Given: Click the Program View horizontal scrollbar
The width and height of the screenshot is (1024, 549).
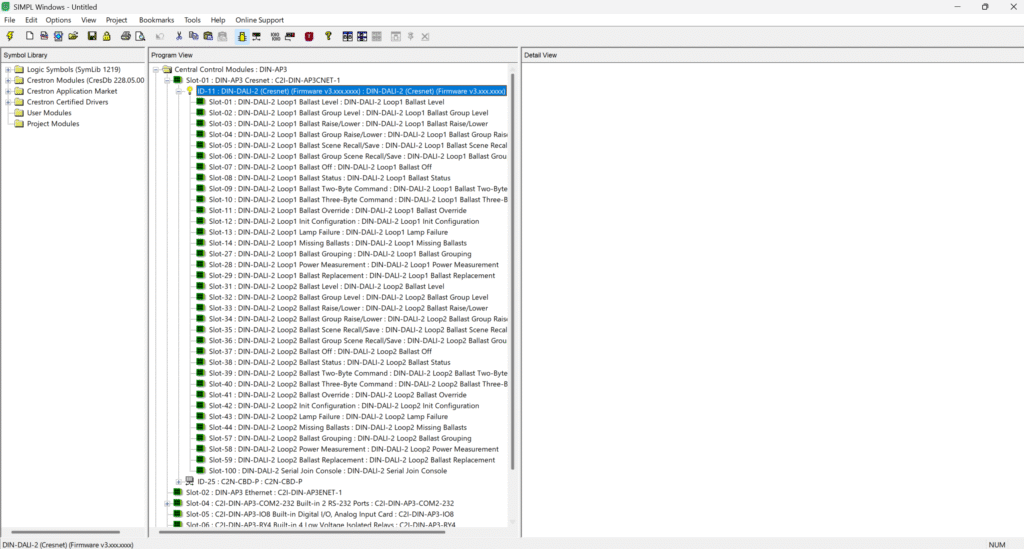Looking at the screenshot, I should click(302, 531).
